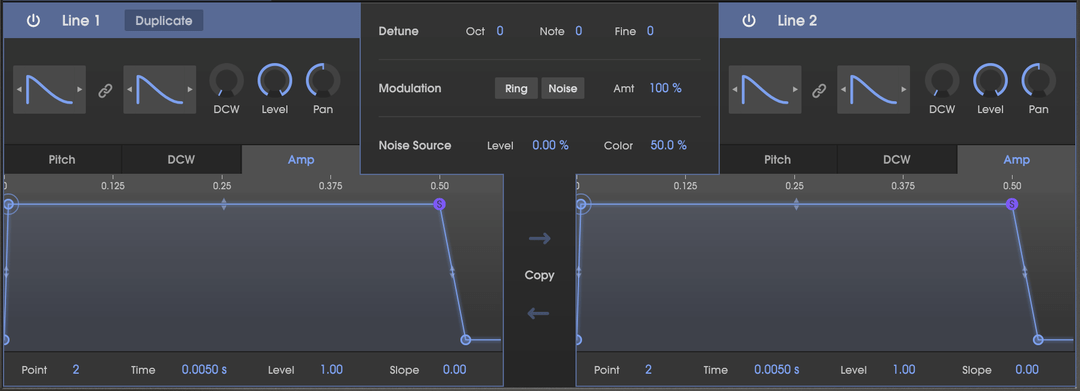Click Line 2 waveform link chain icon

click(819, 91)
